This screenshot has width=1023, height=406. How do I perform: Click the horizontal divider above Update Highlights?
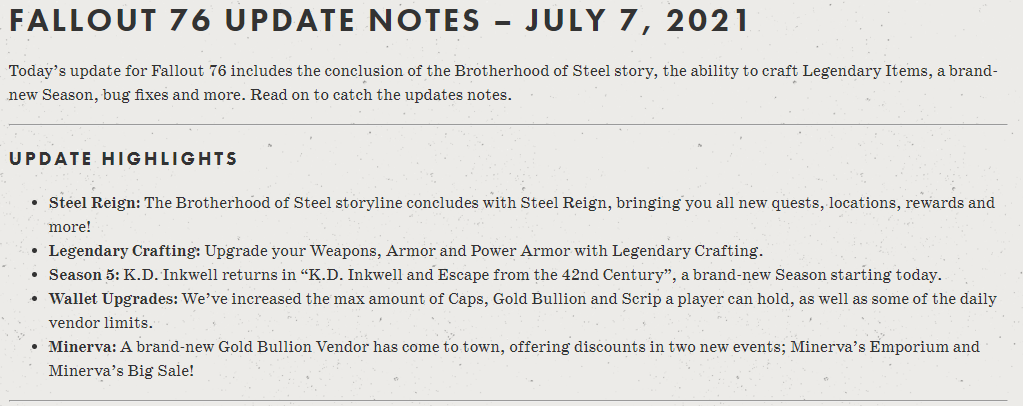[508, 124]
